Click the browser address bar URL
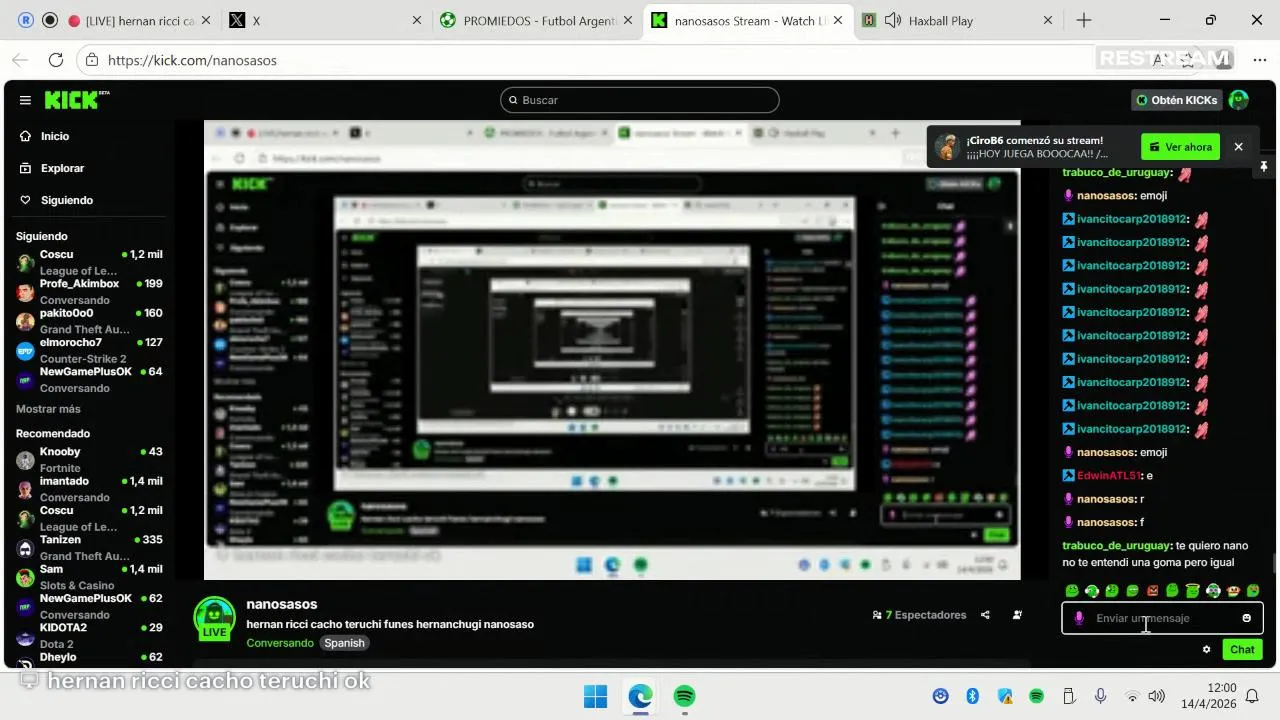Image resolution: width=1280 pixels, height=720 pixels. [x=192, y=60]
